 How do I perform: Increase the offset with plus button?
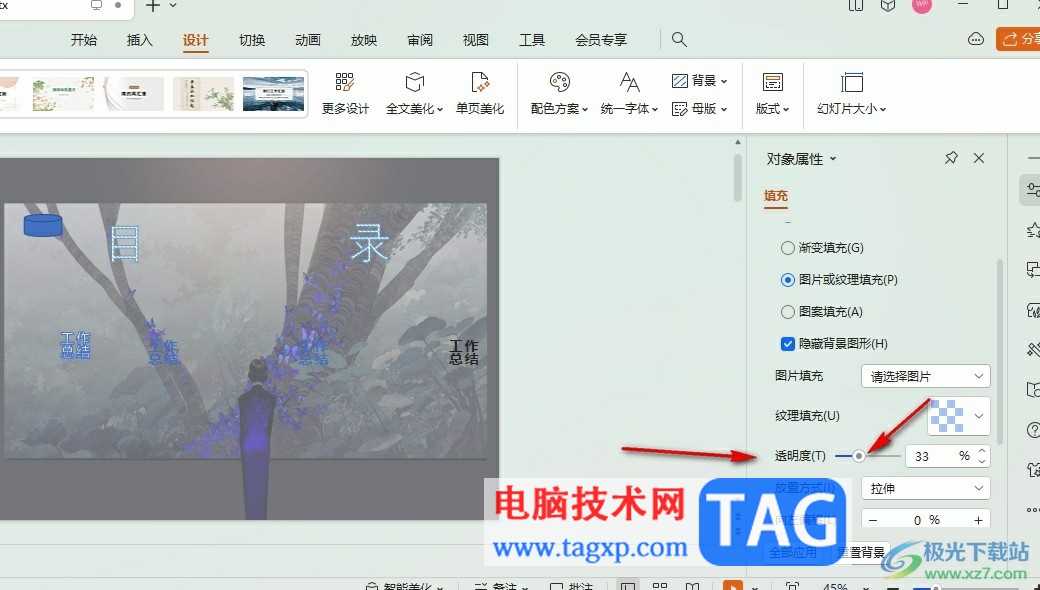pyautogui.click(x=978, y=520)
